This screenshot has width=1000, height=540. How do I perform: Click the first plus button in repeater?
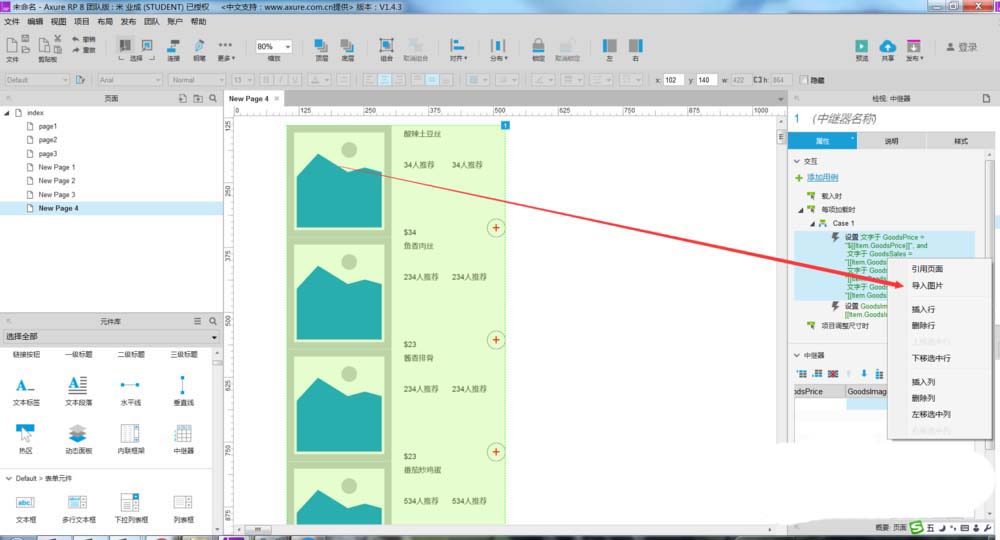[496, 228]
